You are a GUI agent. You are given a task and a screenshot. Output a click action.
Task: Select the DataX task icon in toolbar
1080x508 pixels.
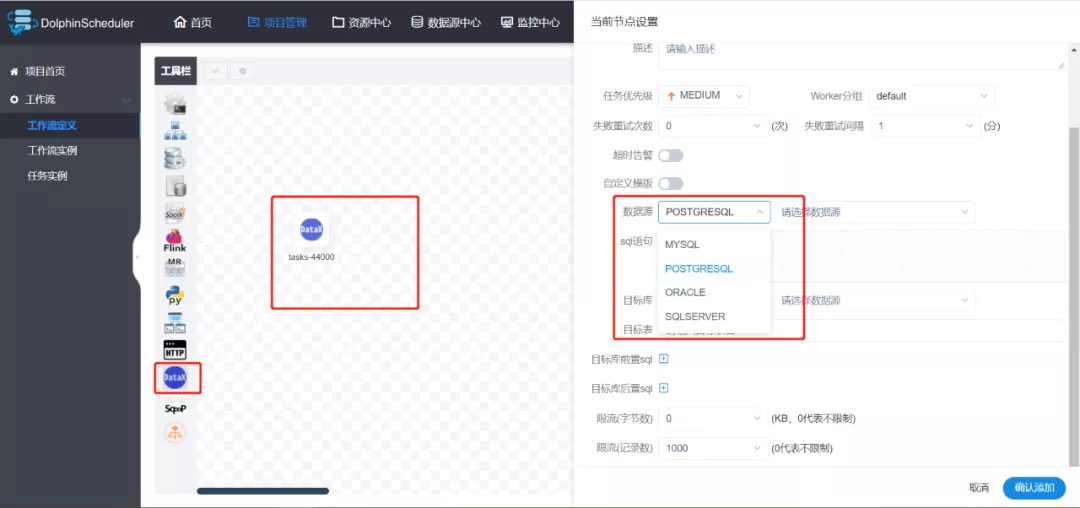coord(175,377)
